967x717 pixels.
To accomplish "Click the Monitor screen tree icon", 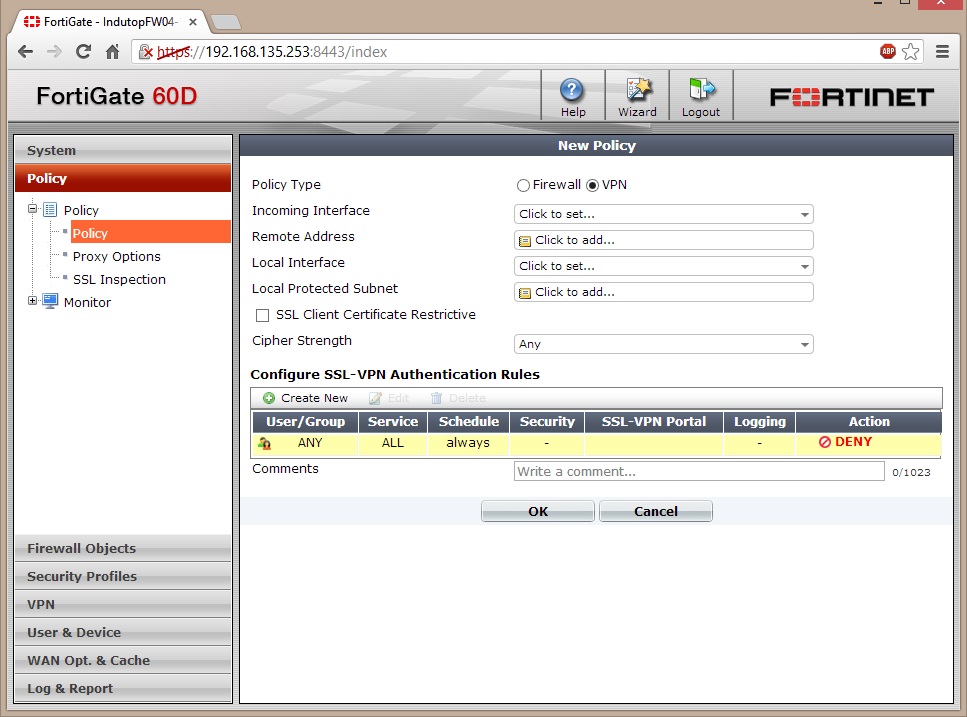I will (50, 302).
